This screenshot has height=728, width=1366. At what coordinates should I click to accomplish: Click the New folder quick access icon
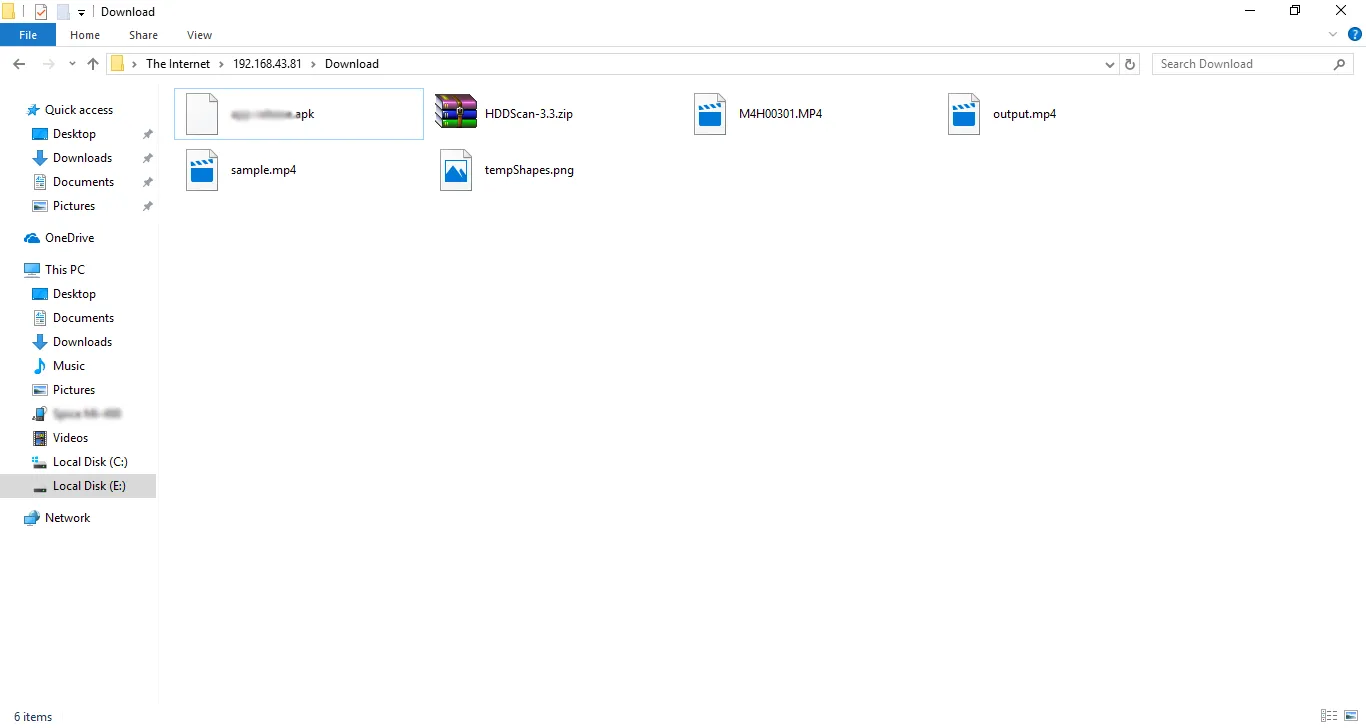63,12
